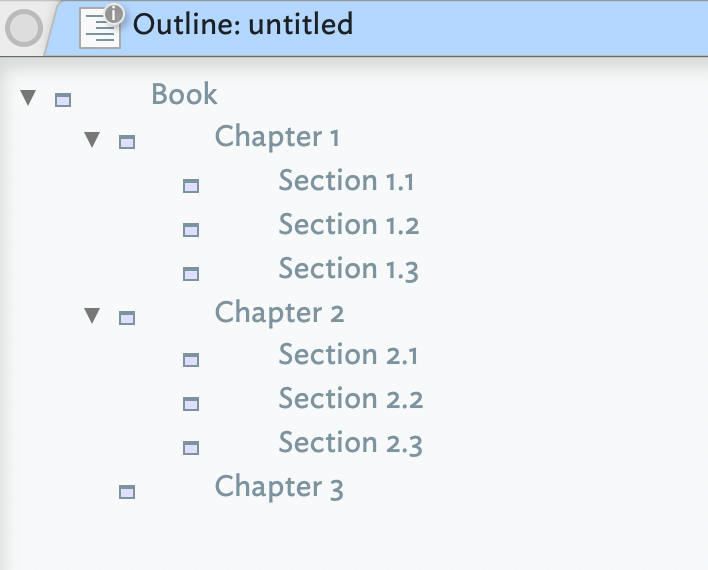Screen dimensions: 708x570
Task: Click the circular button left of title tab
Action: (23, 29)
